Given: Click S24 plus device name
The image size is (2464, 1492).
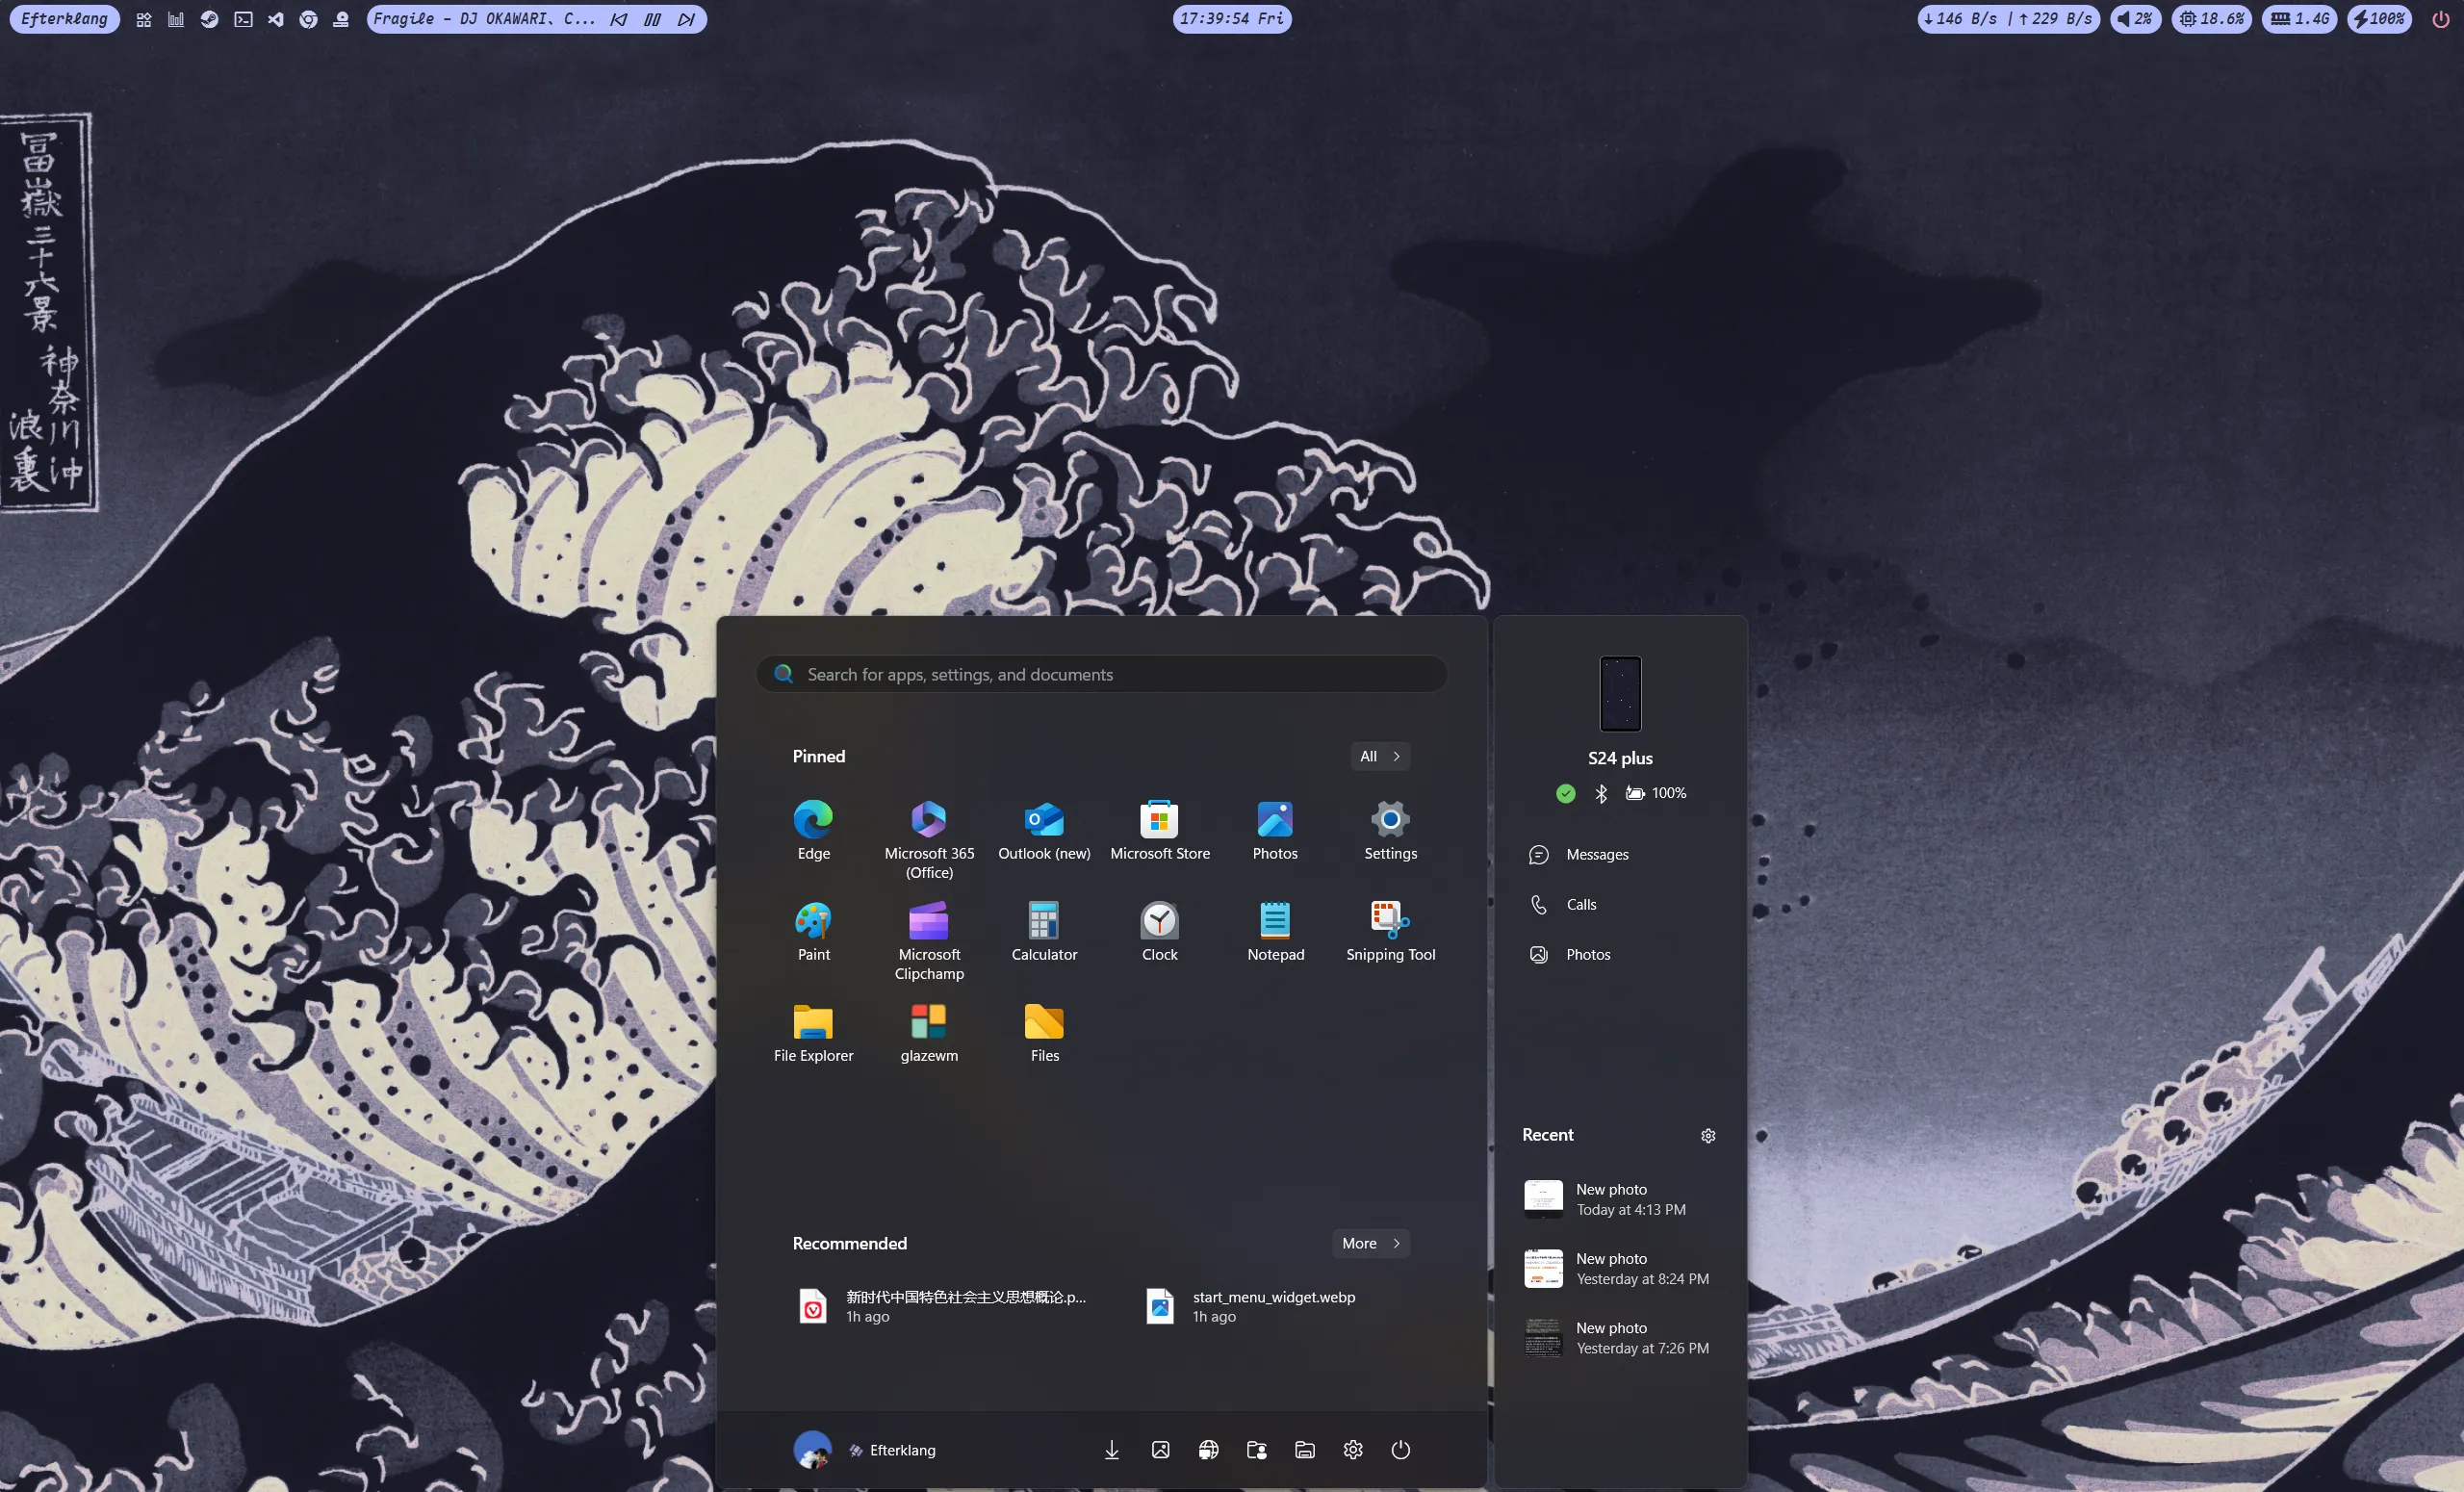Looking at the screenshot, I should coord(1620,758).
